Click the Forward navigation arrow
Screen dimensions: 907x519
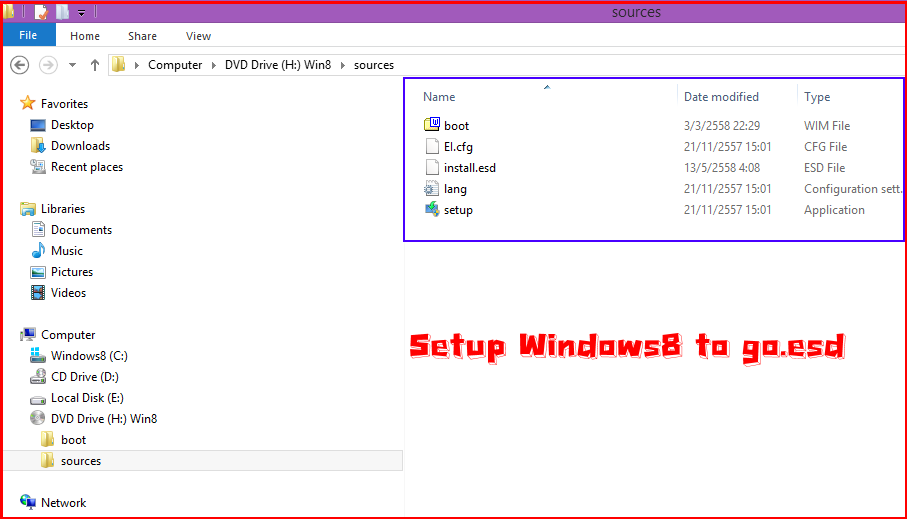[x=48, y=65]
